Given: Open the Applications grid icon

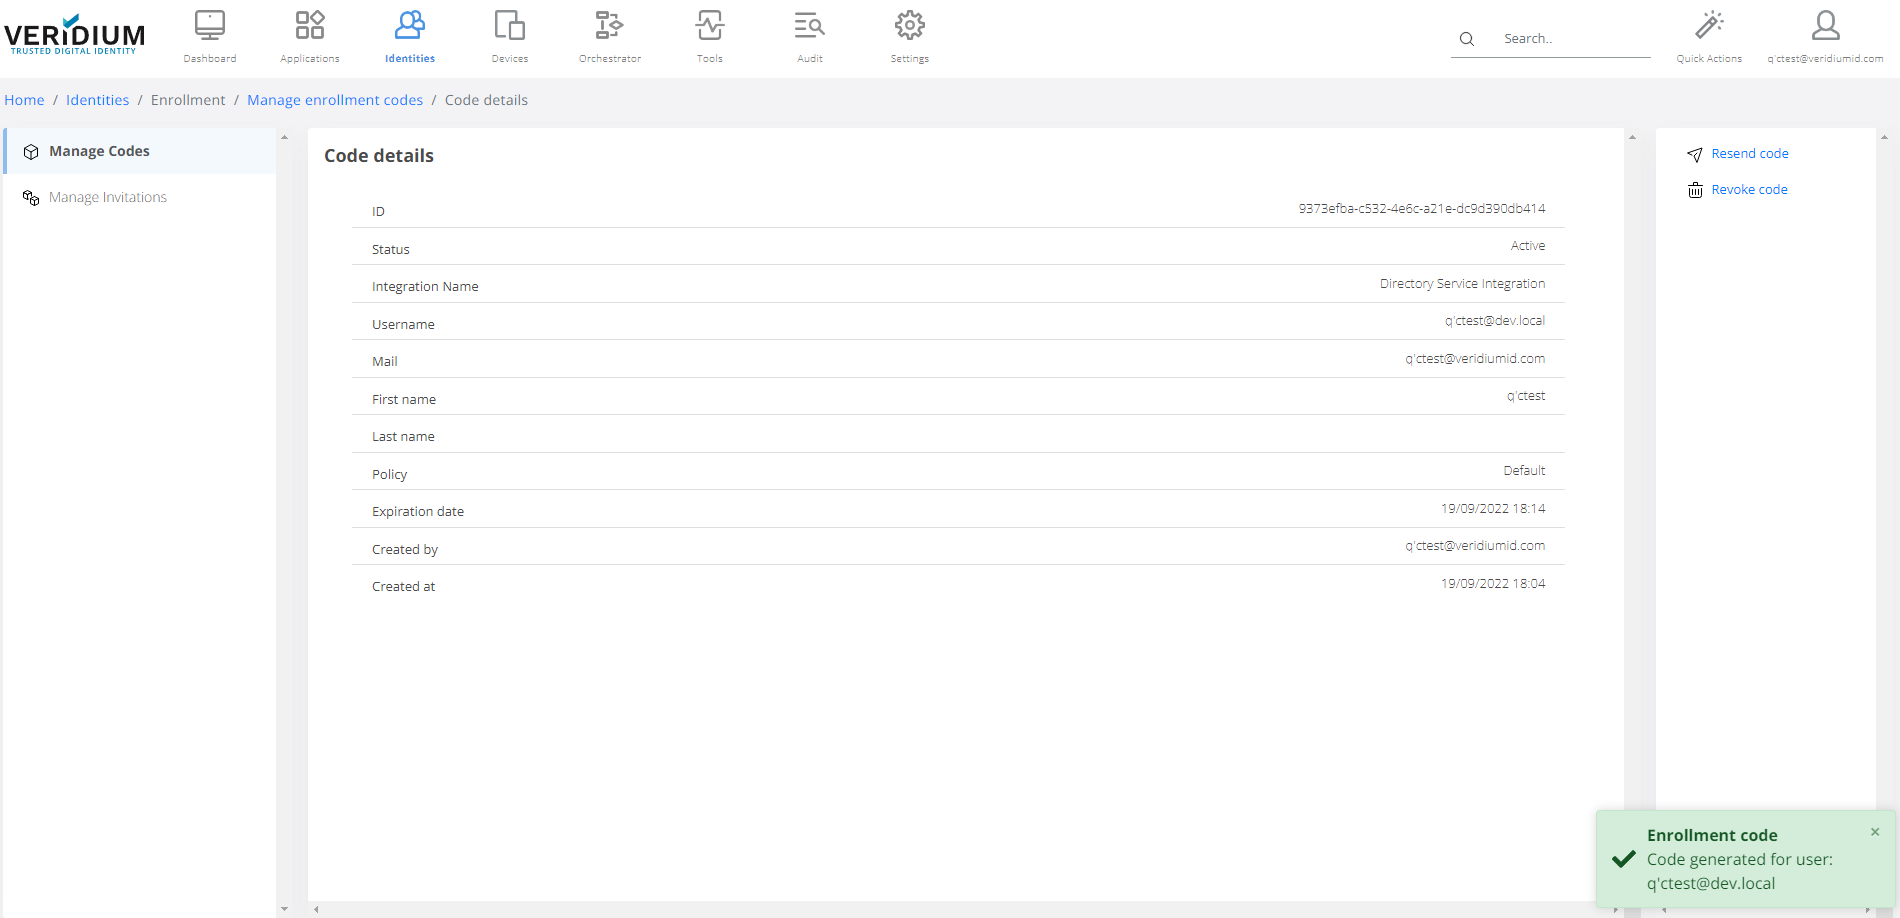Looking at the screenshot, I should coord(310,26).
